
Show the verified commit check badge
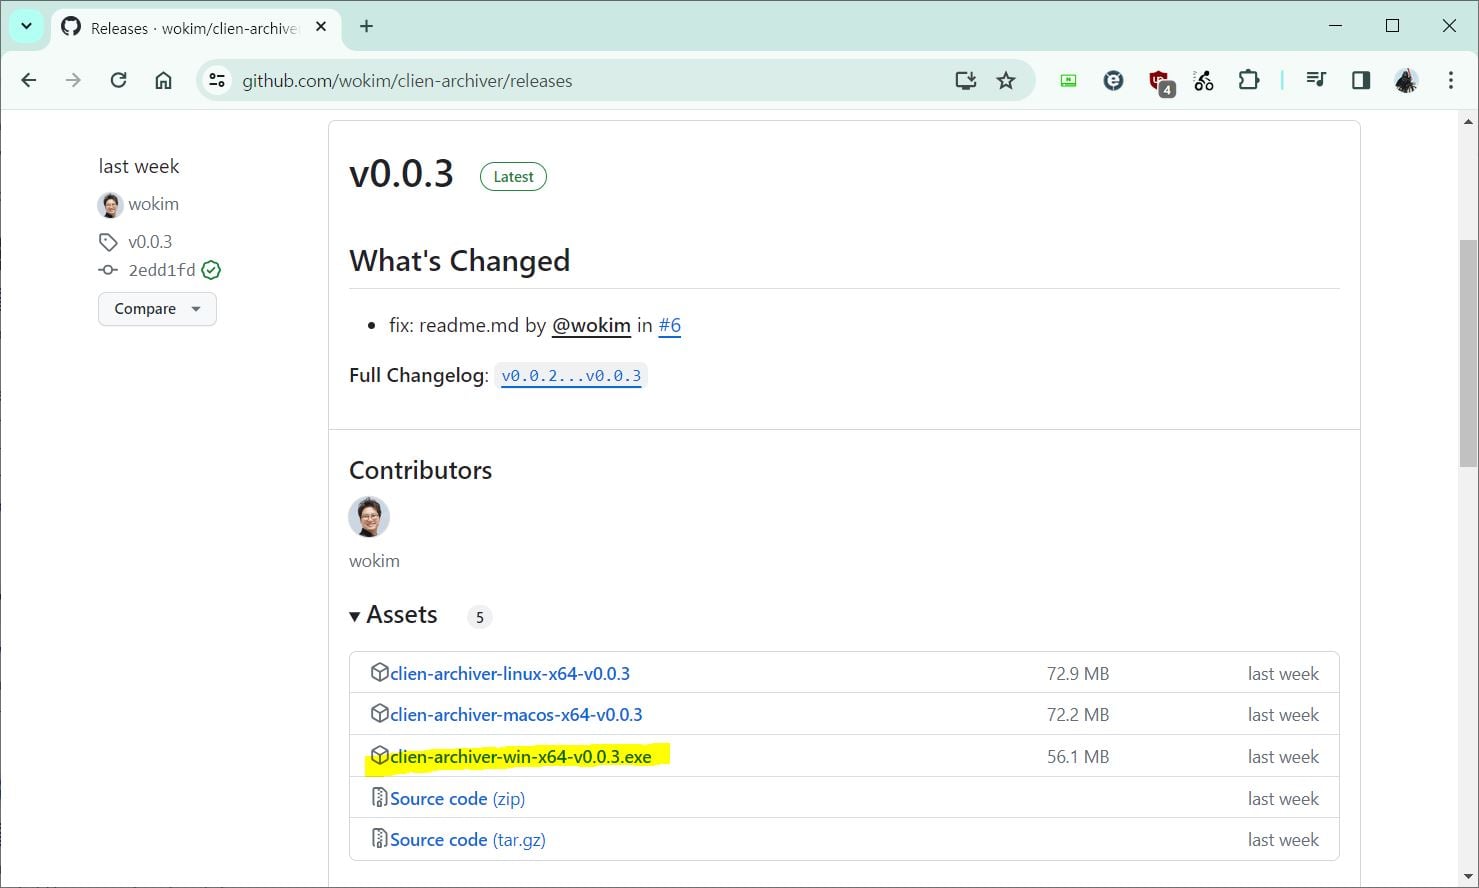click(211, 270)
